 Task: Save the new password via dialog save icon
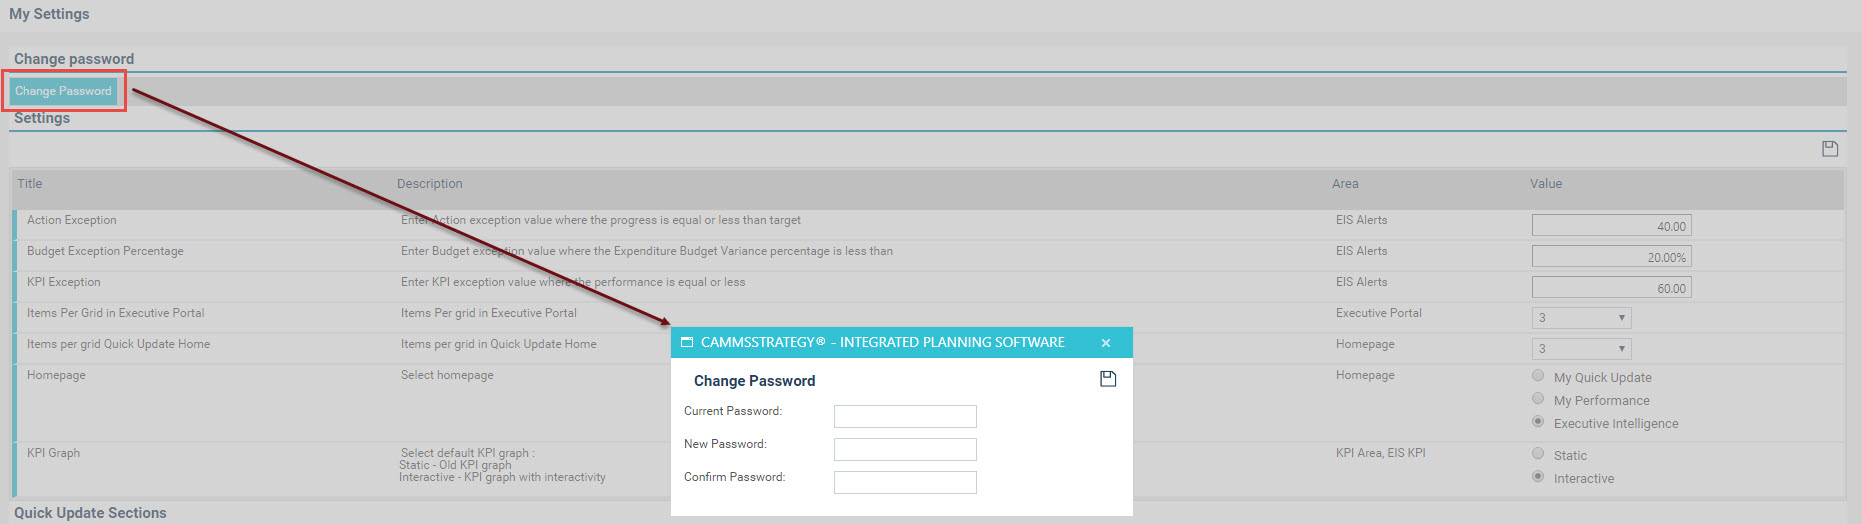tap(1108, 379)
